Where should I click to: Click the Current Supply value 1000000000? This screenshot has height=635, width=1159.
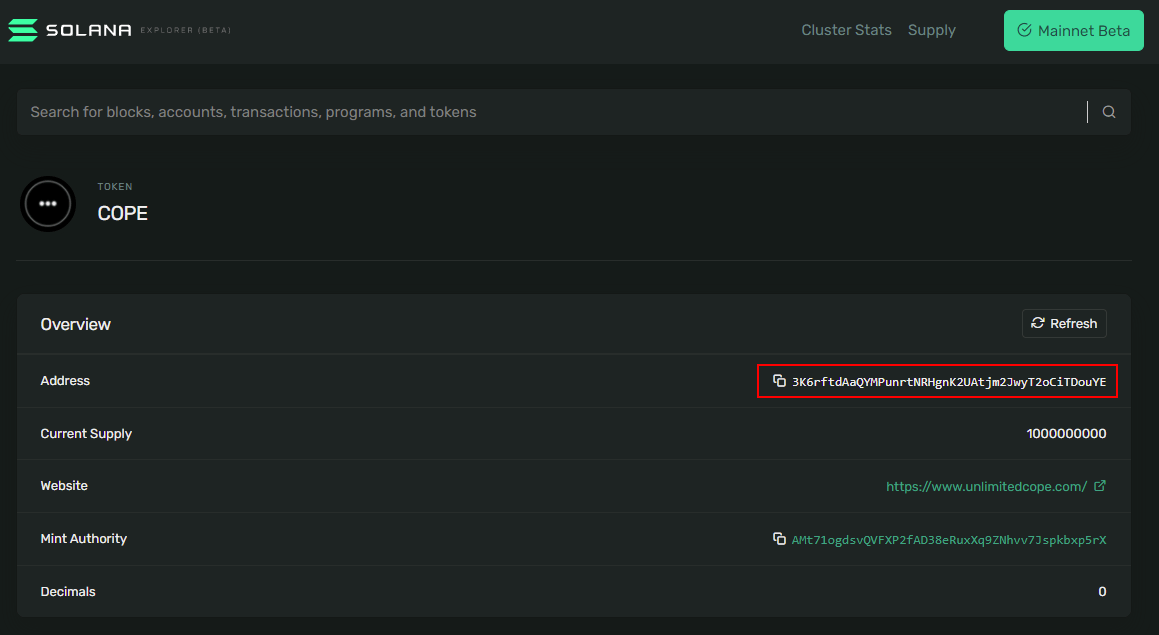tap(1066, 434)
